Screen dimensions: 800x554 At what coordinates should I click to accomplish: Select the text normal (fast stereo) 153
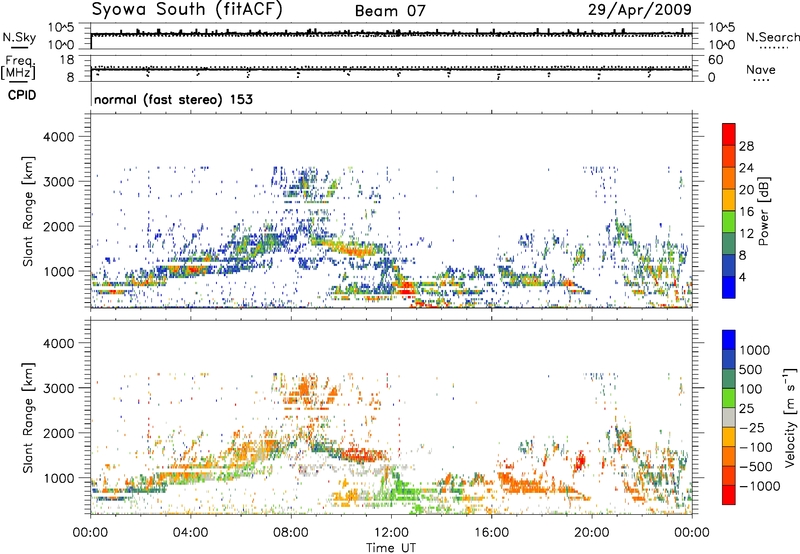(x=173, y=99)
